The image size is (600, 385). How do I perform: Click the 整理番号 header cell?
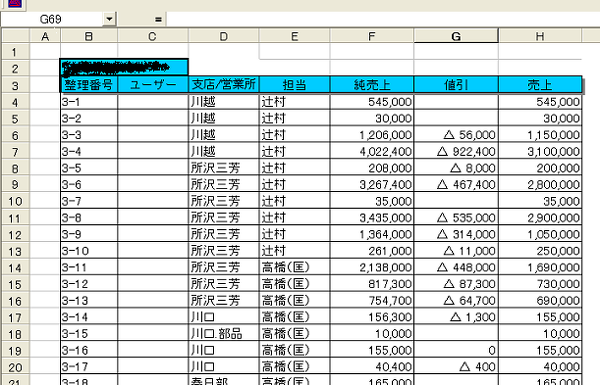click(x=89, y=85)
